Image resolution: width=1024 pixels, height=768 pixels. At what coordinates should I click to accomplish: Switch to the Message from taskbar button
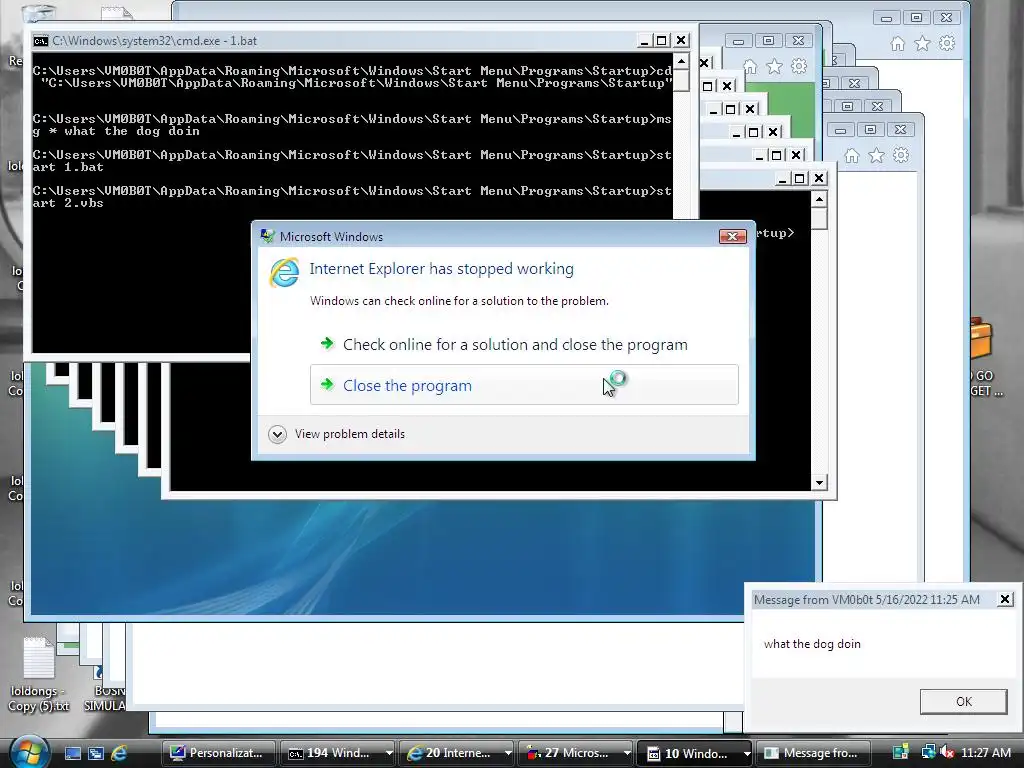click(814, 753)
